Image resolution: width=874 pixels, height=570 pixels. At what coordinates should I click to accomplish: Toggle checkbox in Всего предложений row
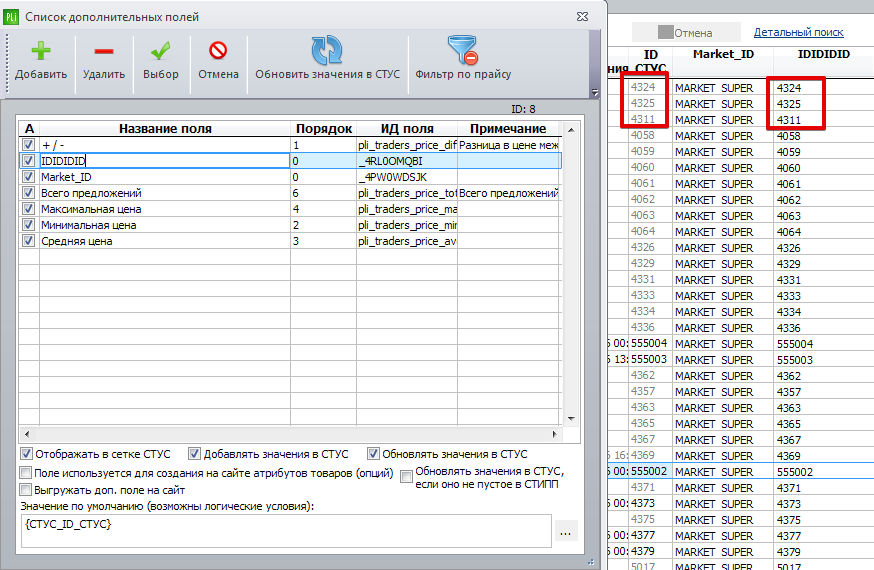28,193
